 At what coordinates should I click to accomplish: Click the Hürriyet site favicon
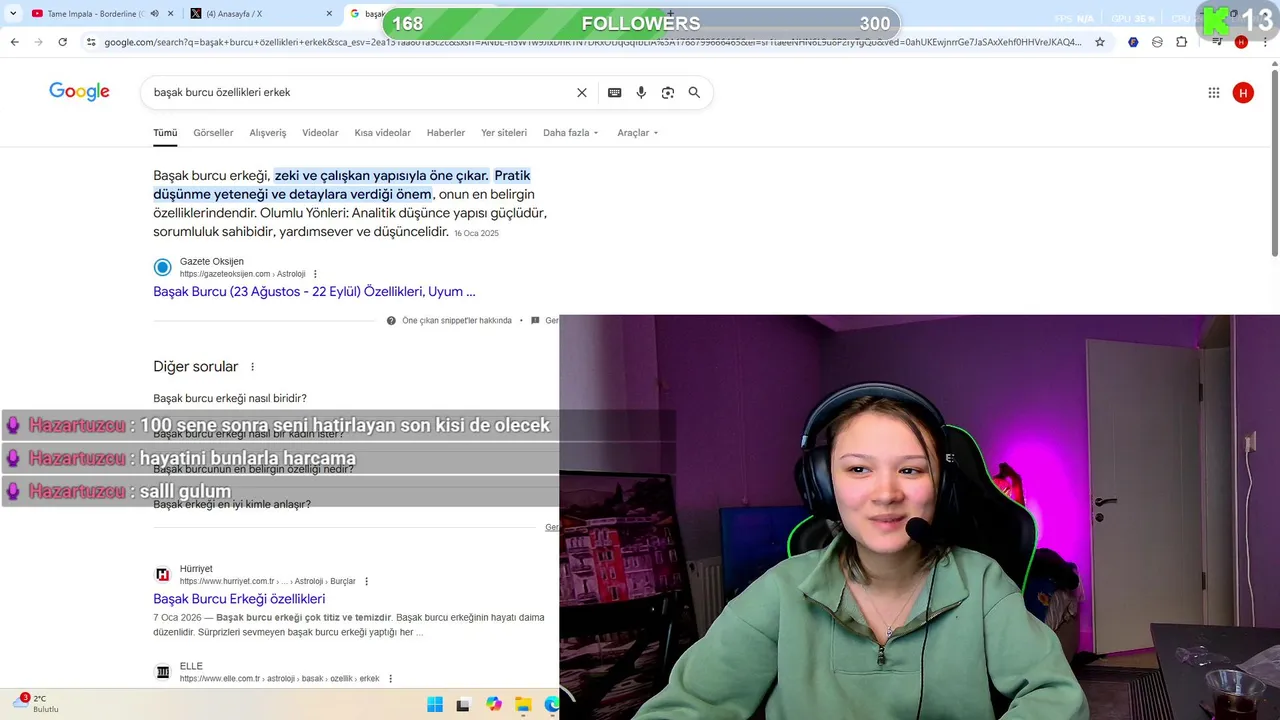tap(163, 574)
